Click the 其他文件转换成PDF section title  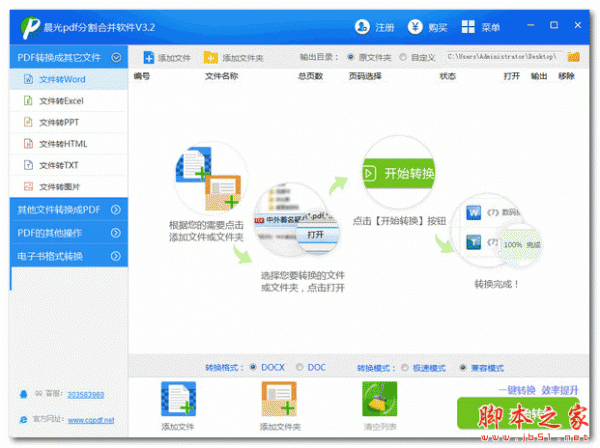click(x=59, y=210)
